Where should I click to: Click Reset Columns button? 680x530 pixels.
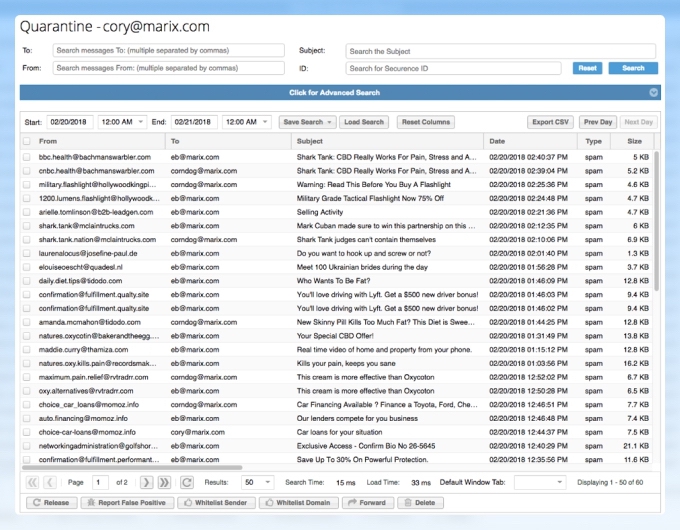[x=426, y=122]
